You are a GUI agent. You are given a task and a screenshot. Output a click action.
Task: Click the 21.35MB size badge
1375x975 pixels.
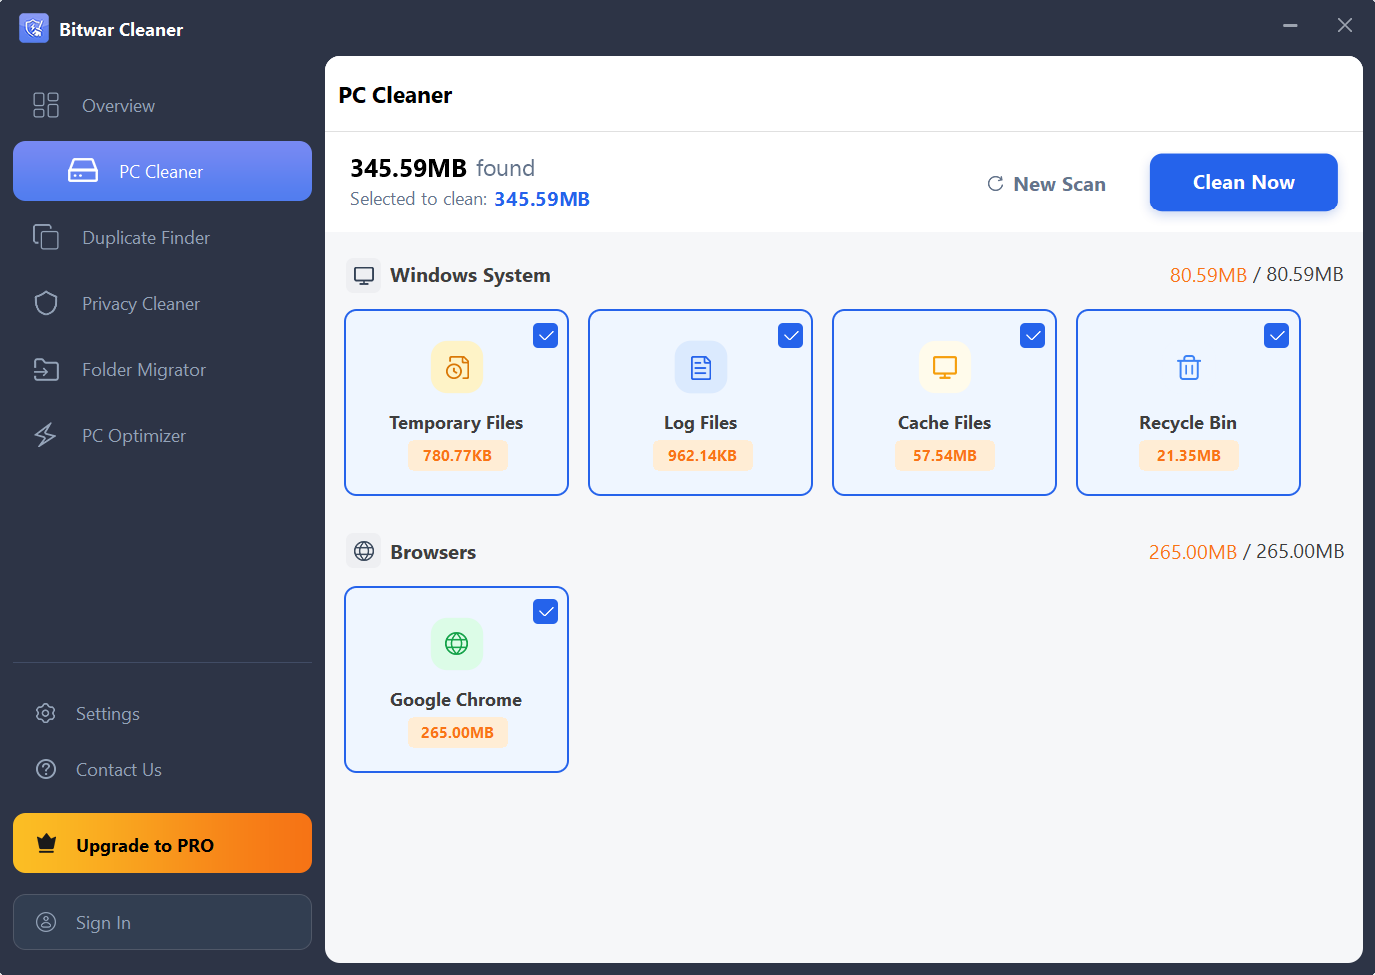[x=1189, y=455]
